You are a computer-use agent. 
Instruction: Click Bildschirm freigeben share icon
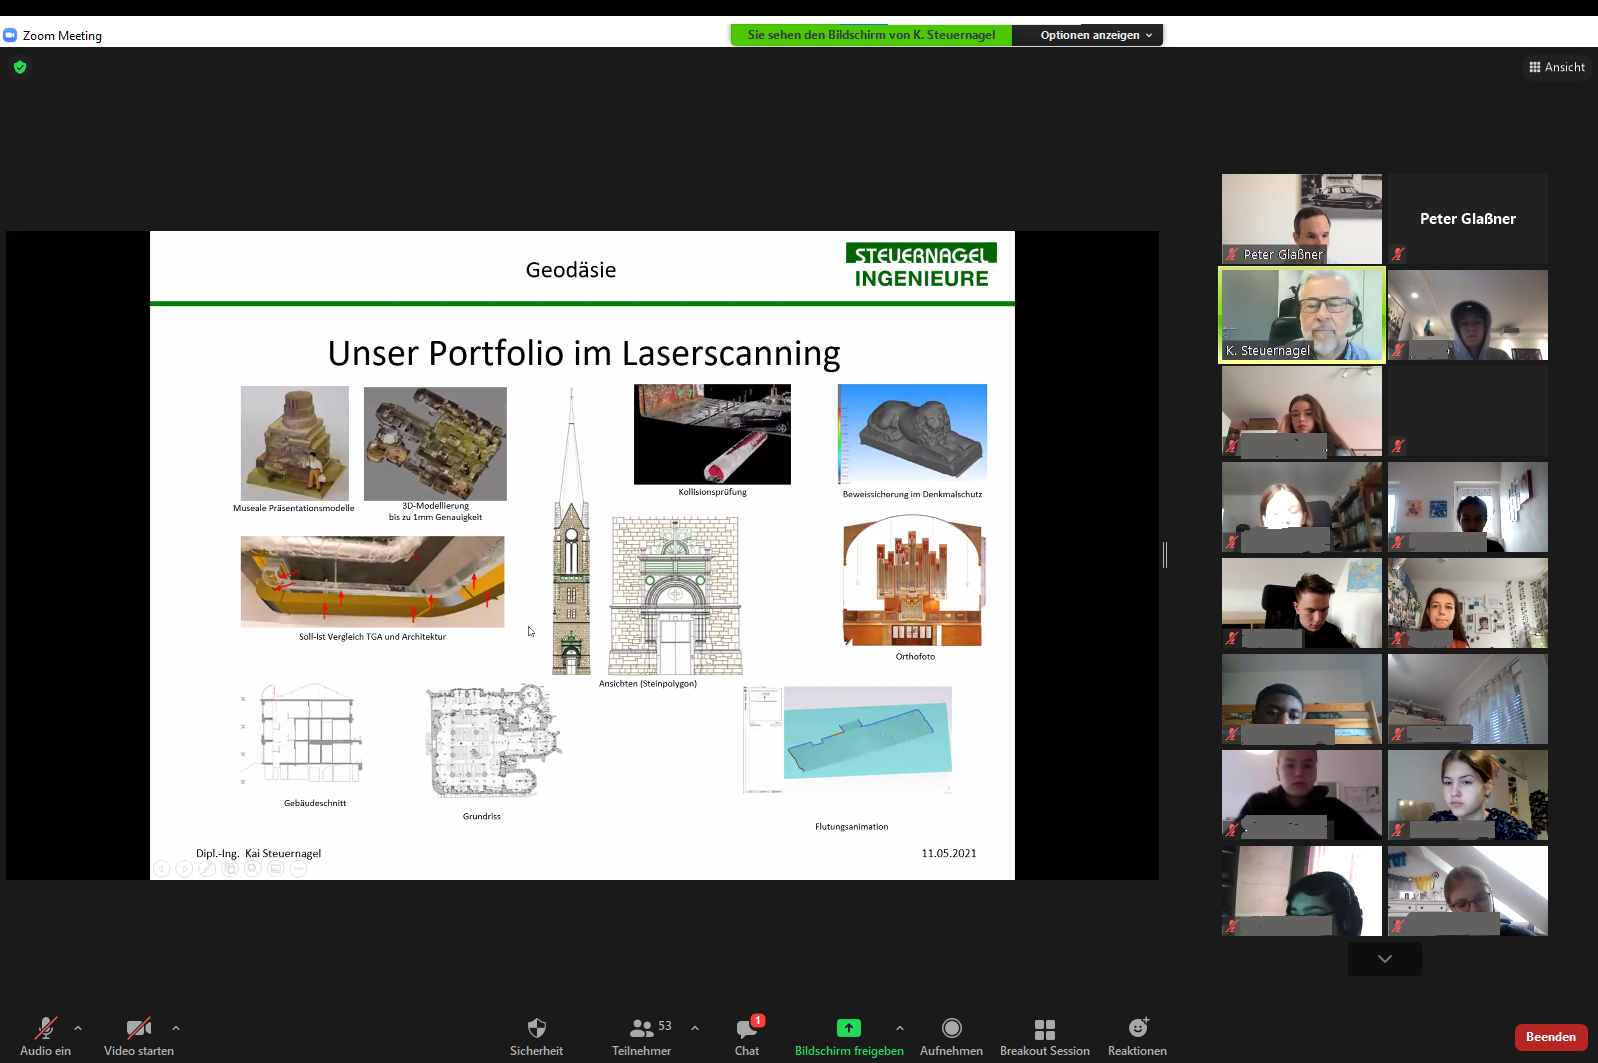point(848,1029)
